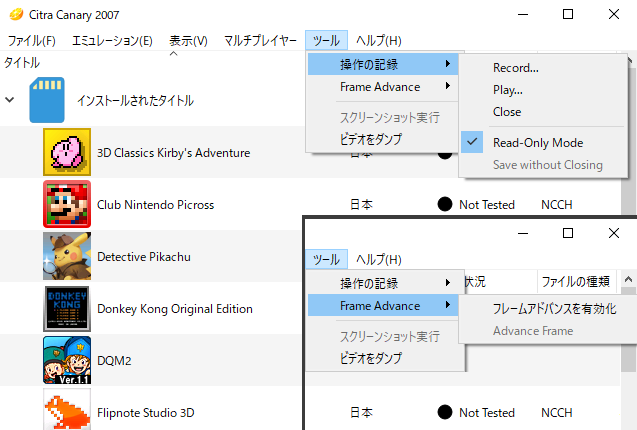This screenshot has height=430, width=637.
Task: Choose ビデオをダンプ in lower inset menu
Action: tap(383, 358)
